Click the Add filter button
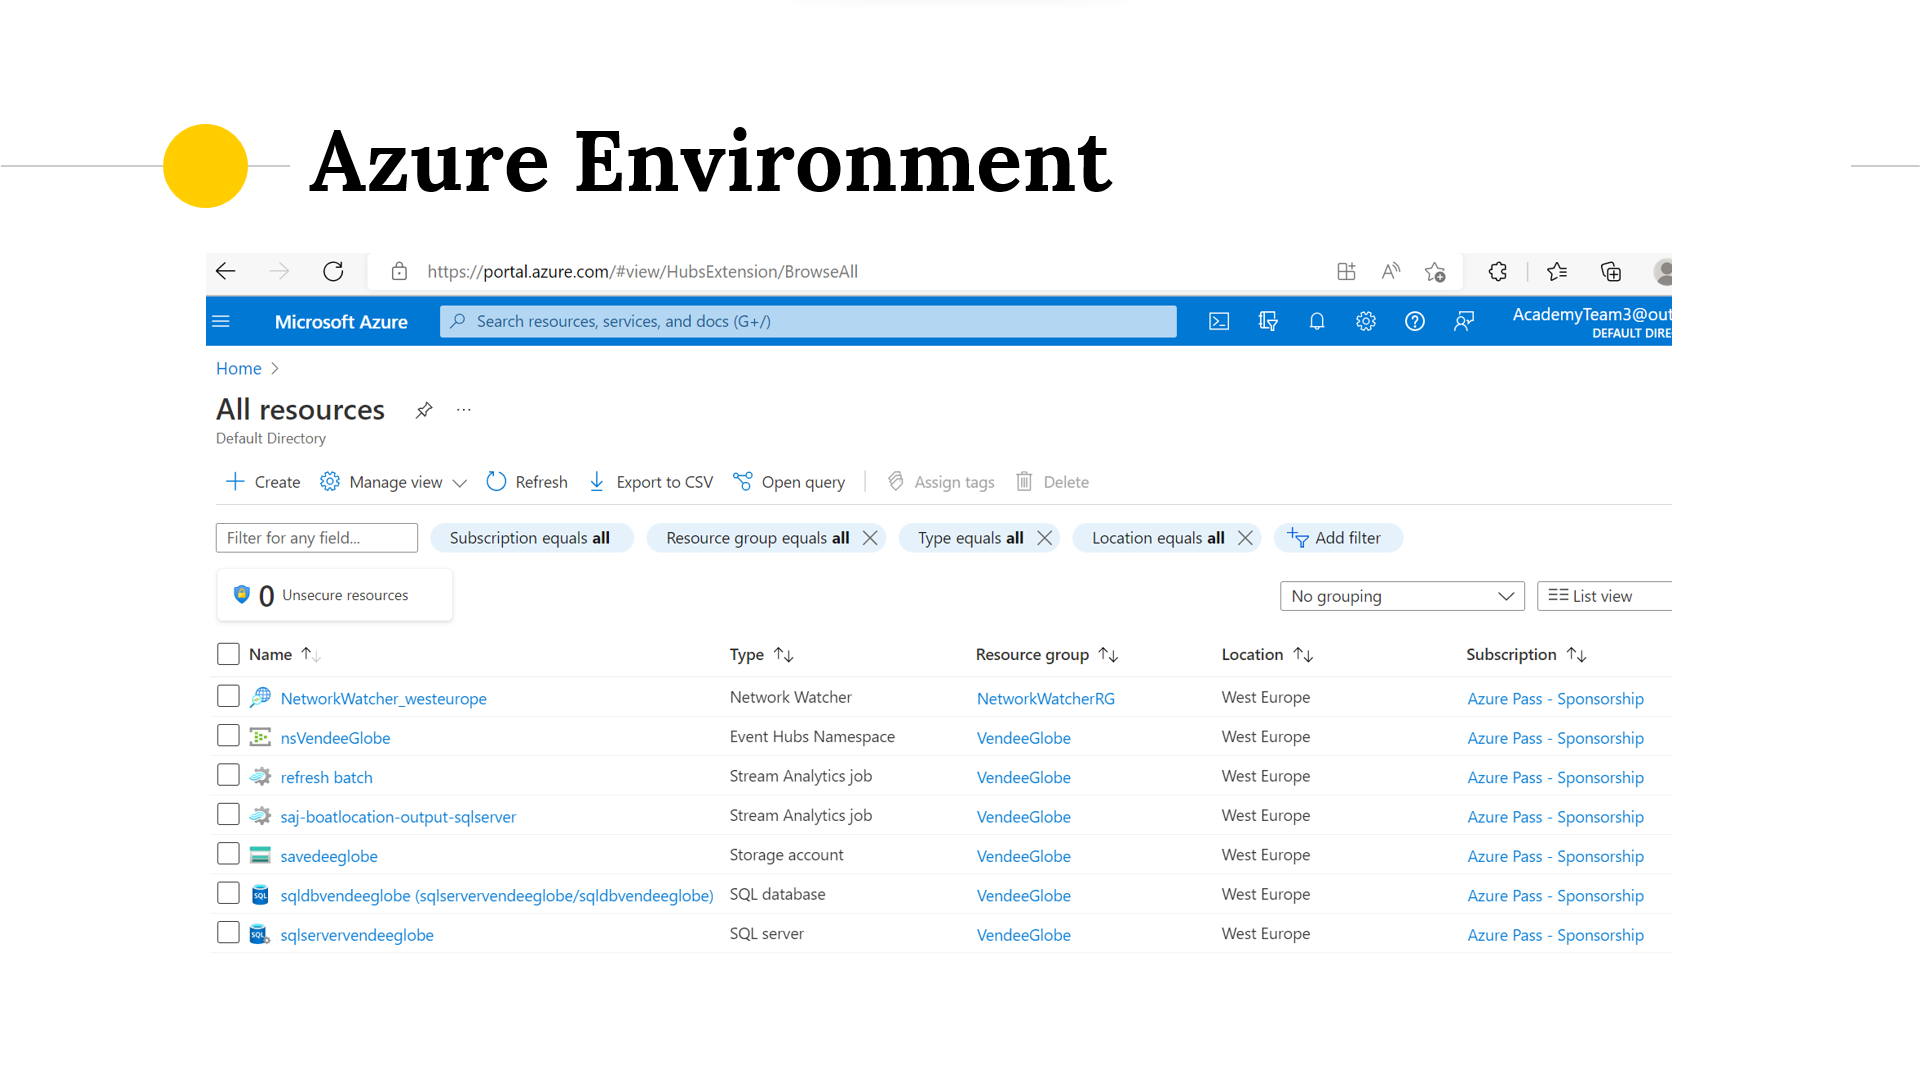 point(1338,538)
